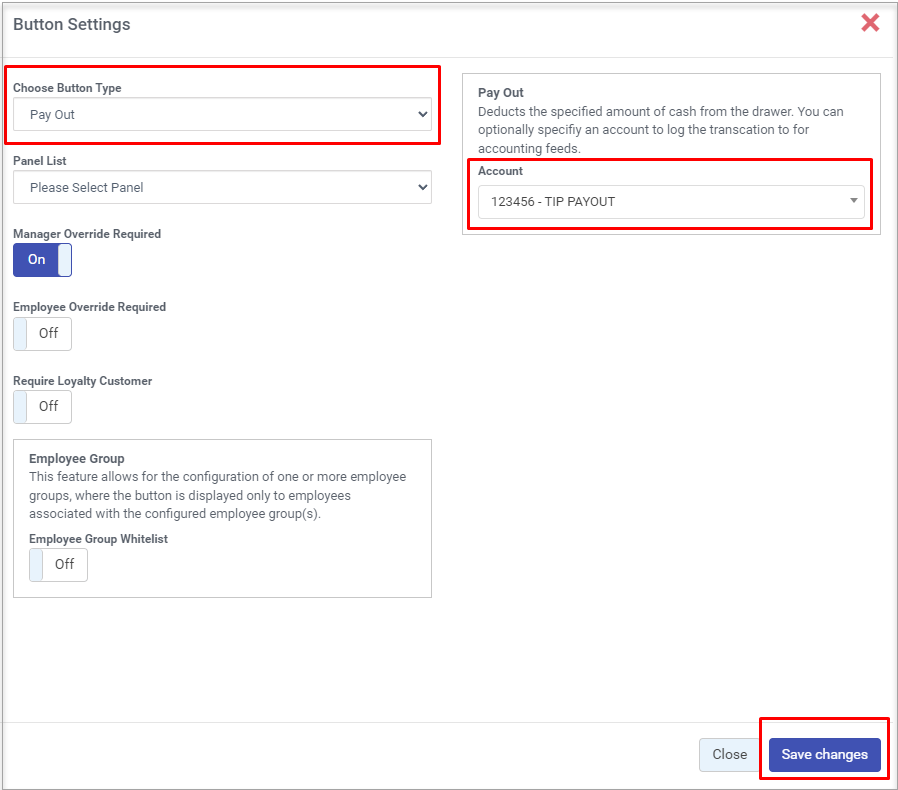Open the 123456 - TIP PAYOUT account dropdown

670,201
